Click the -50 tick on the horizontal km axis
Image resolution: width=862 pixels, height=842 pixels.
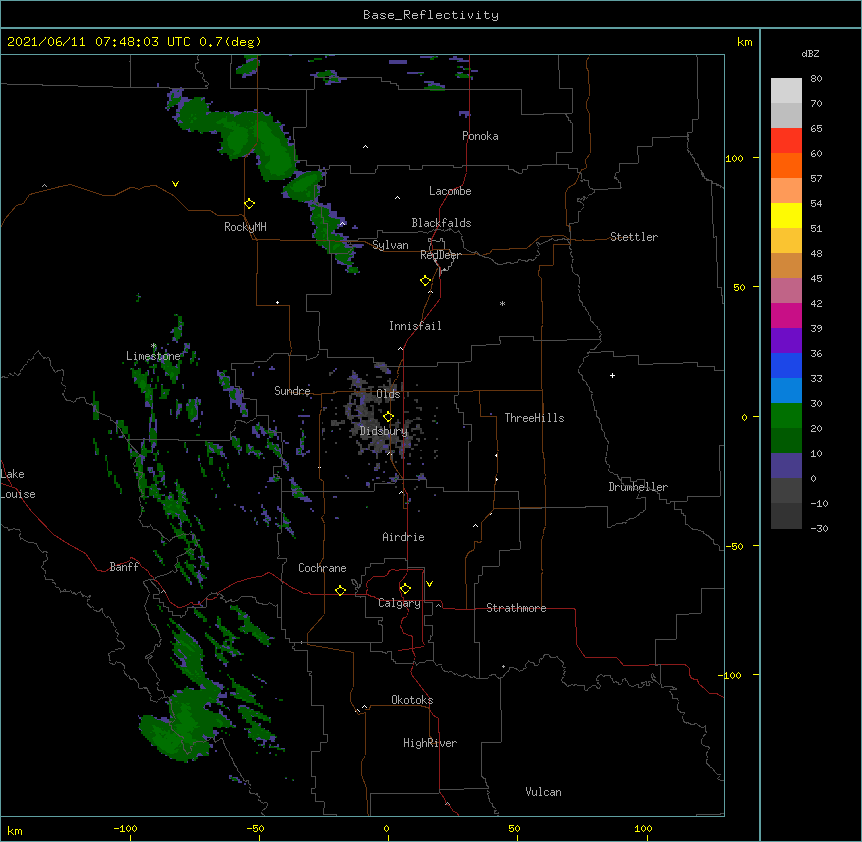pos(255,828)
